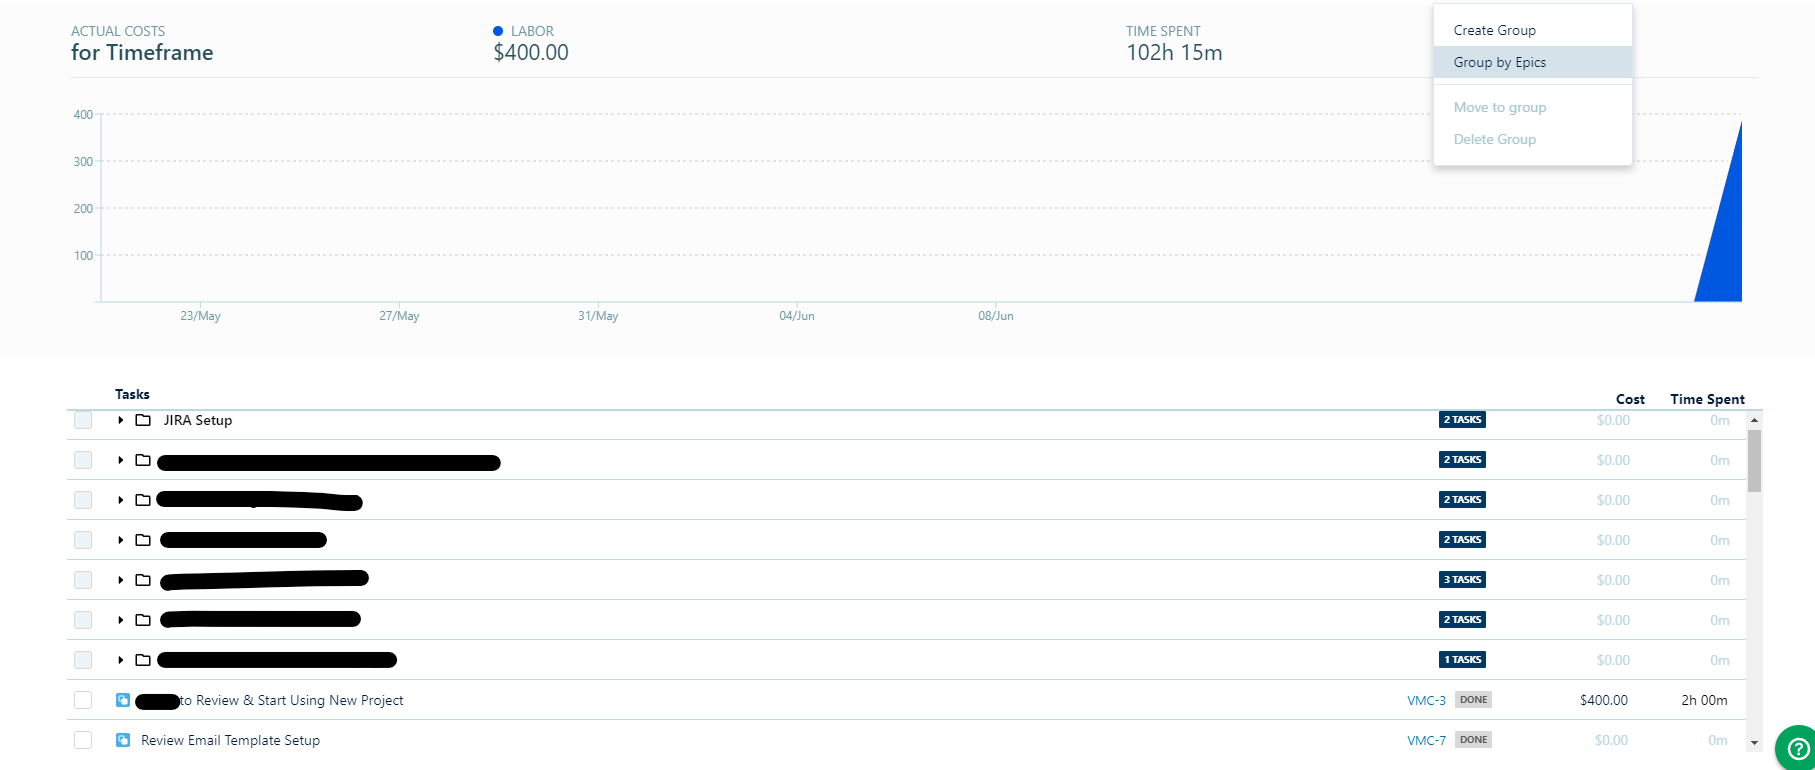Screen dimensions: 1815x770
Task: Expand the JIRA Setup group arrow
Action: click(120, 420)
